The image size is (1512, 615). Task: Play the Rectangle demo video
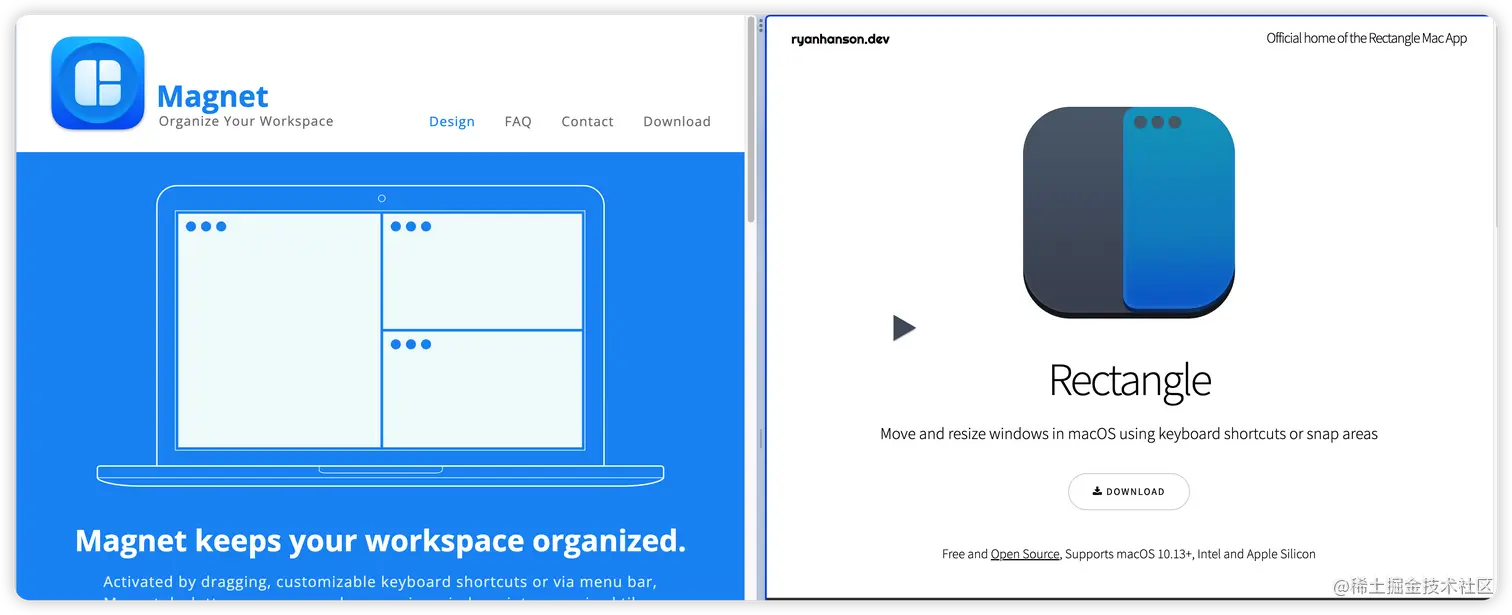(x=904, y=327)
